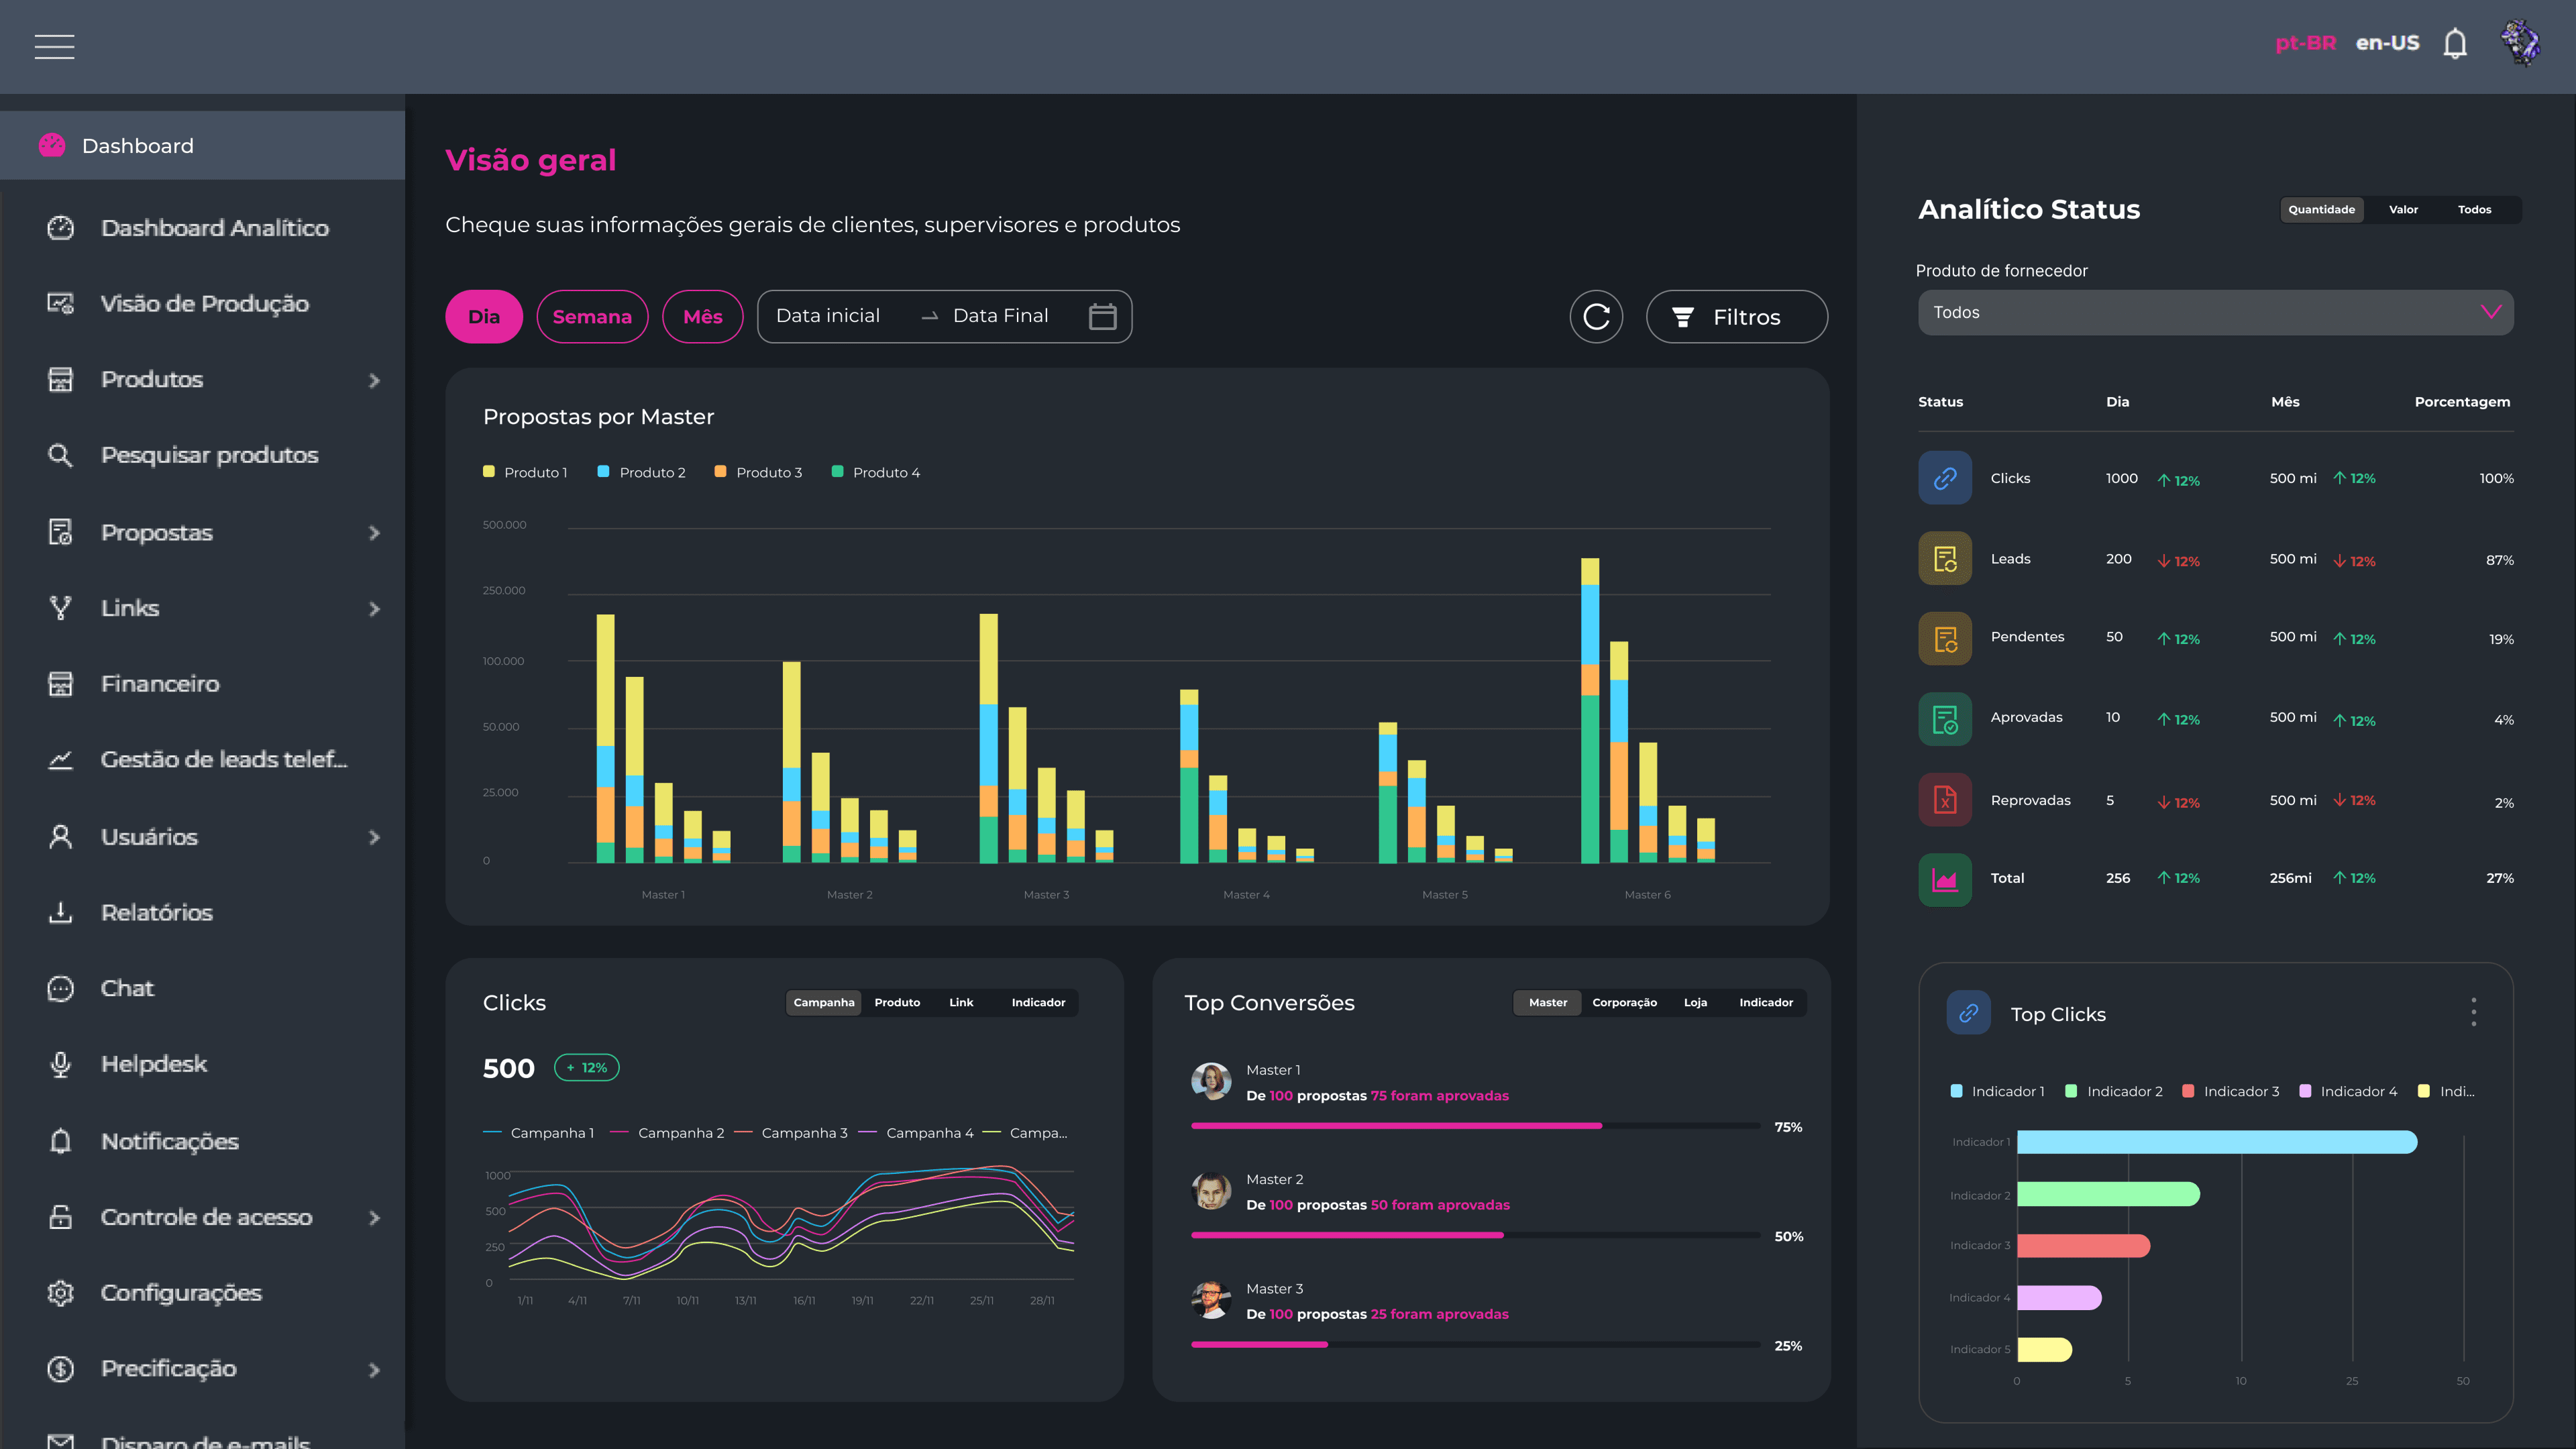Viewport: 2576px width, 1449px height.
Task: Click the Filtros button
Action: click(1737, 316)
